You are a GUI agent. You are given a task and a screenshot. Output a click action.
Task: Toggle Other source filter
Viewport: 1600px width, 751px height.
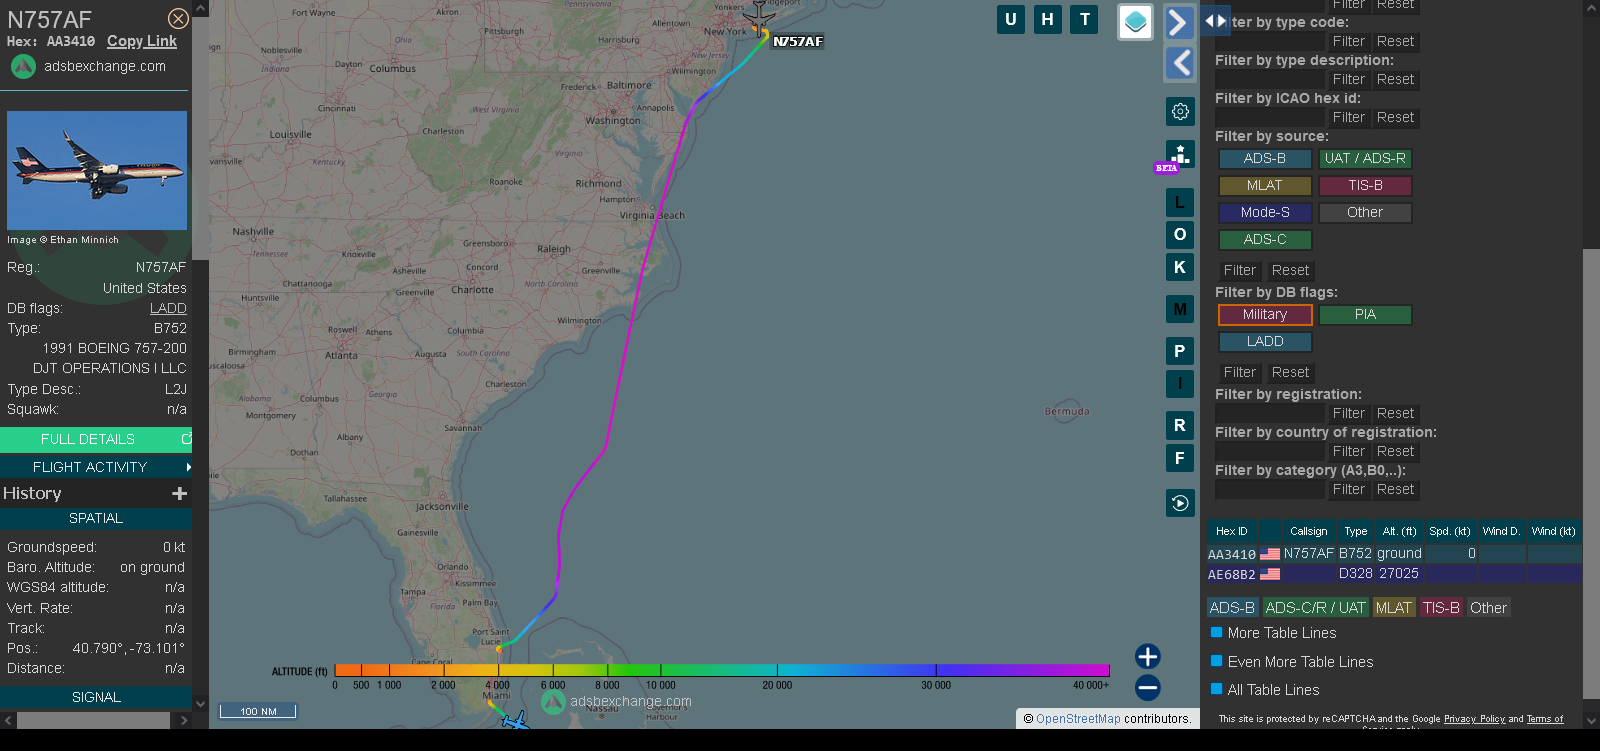(x=1365, y=212)
